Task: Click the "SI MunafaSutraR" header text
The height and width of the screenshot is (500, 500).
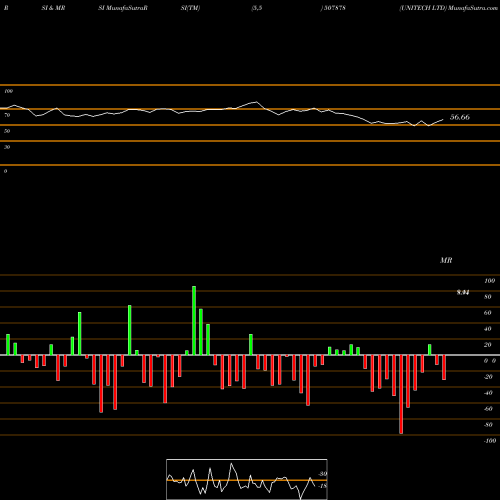Action: point(123,8)
